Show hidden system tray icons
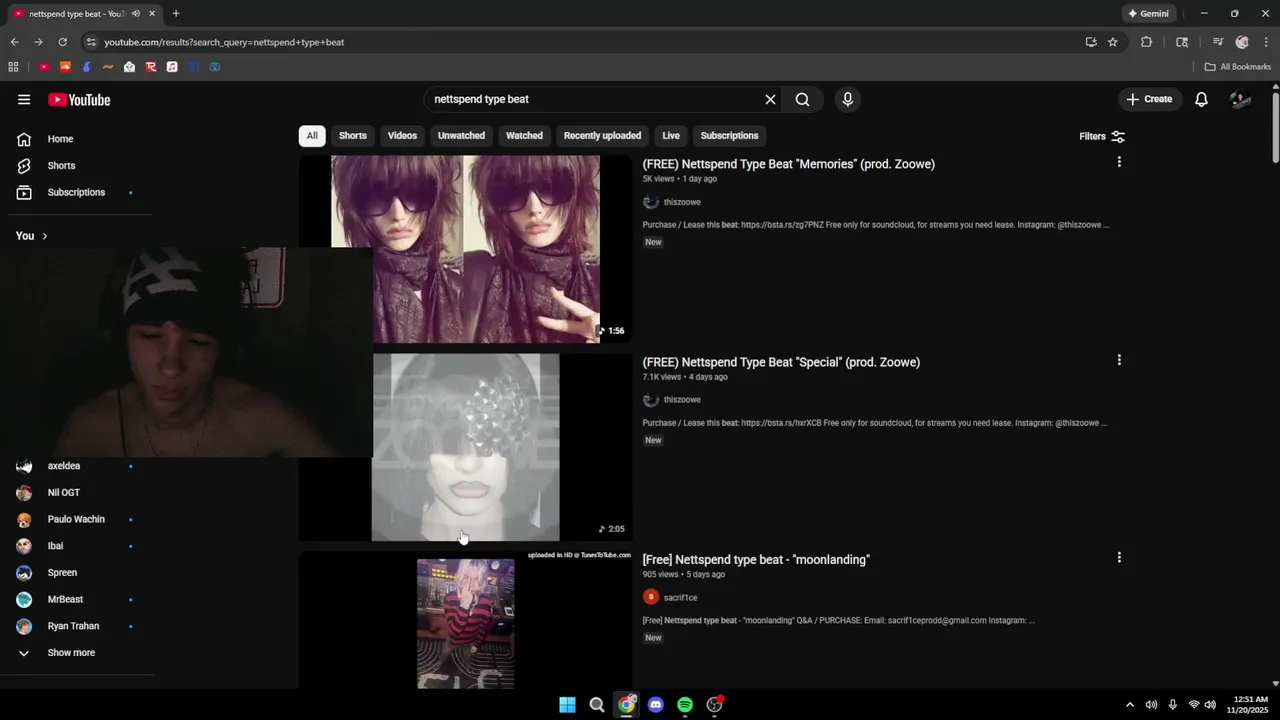The image size is (1280, 720). click(x=1130, y=705)
